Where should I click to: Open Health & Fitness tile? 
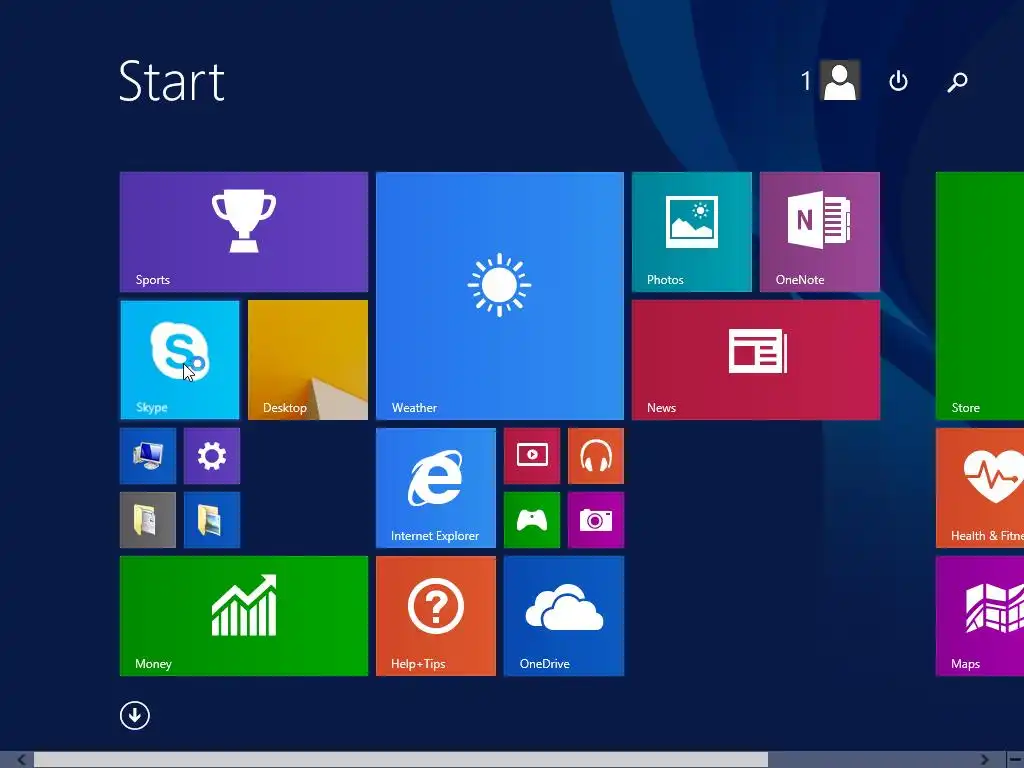[980, 488]
